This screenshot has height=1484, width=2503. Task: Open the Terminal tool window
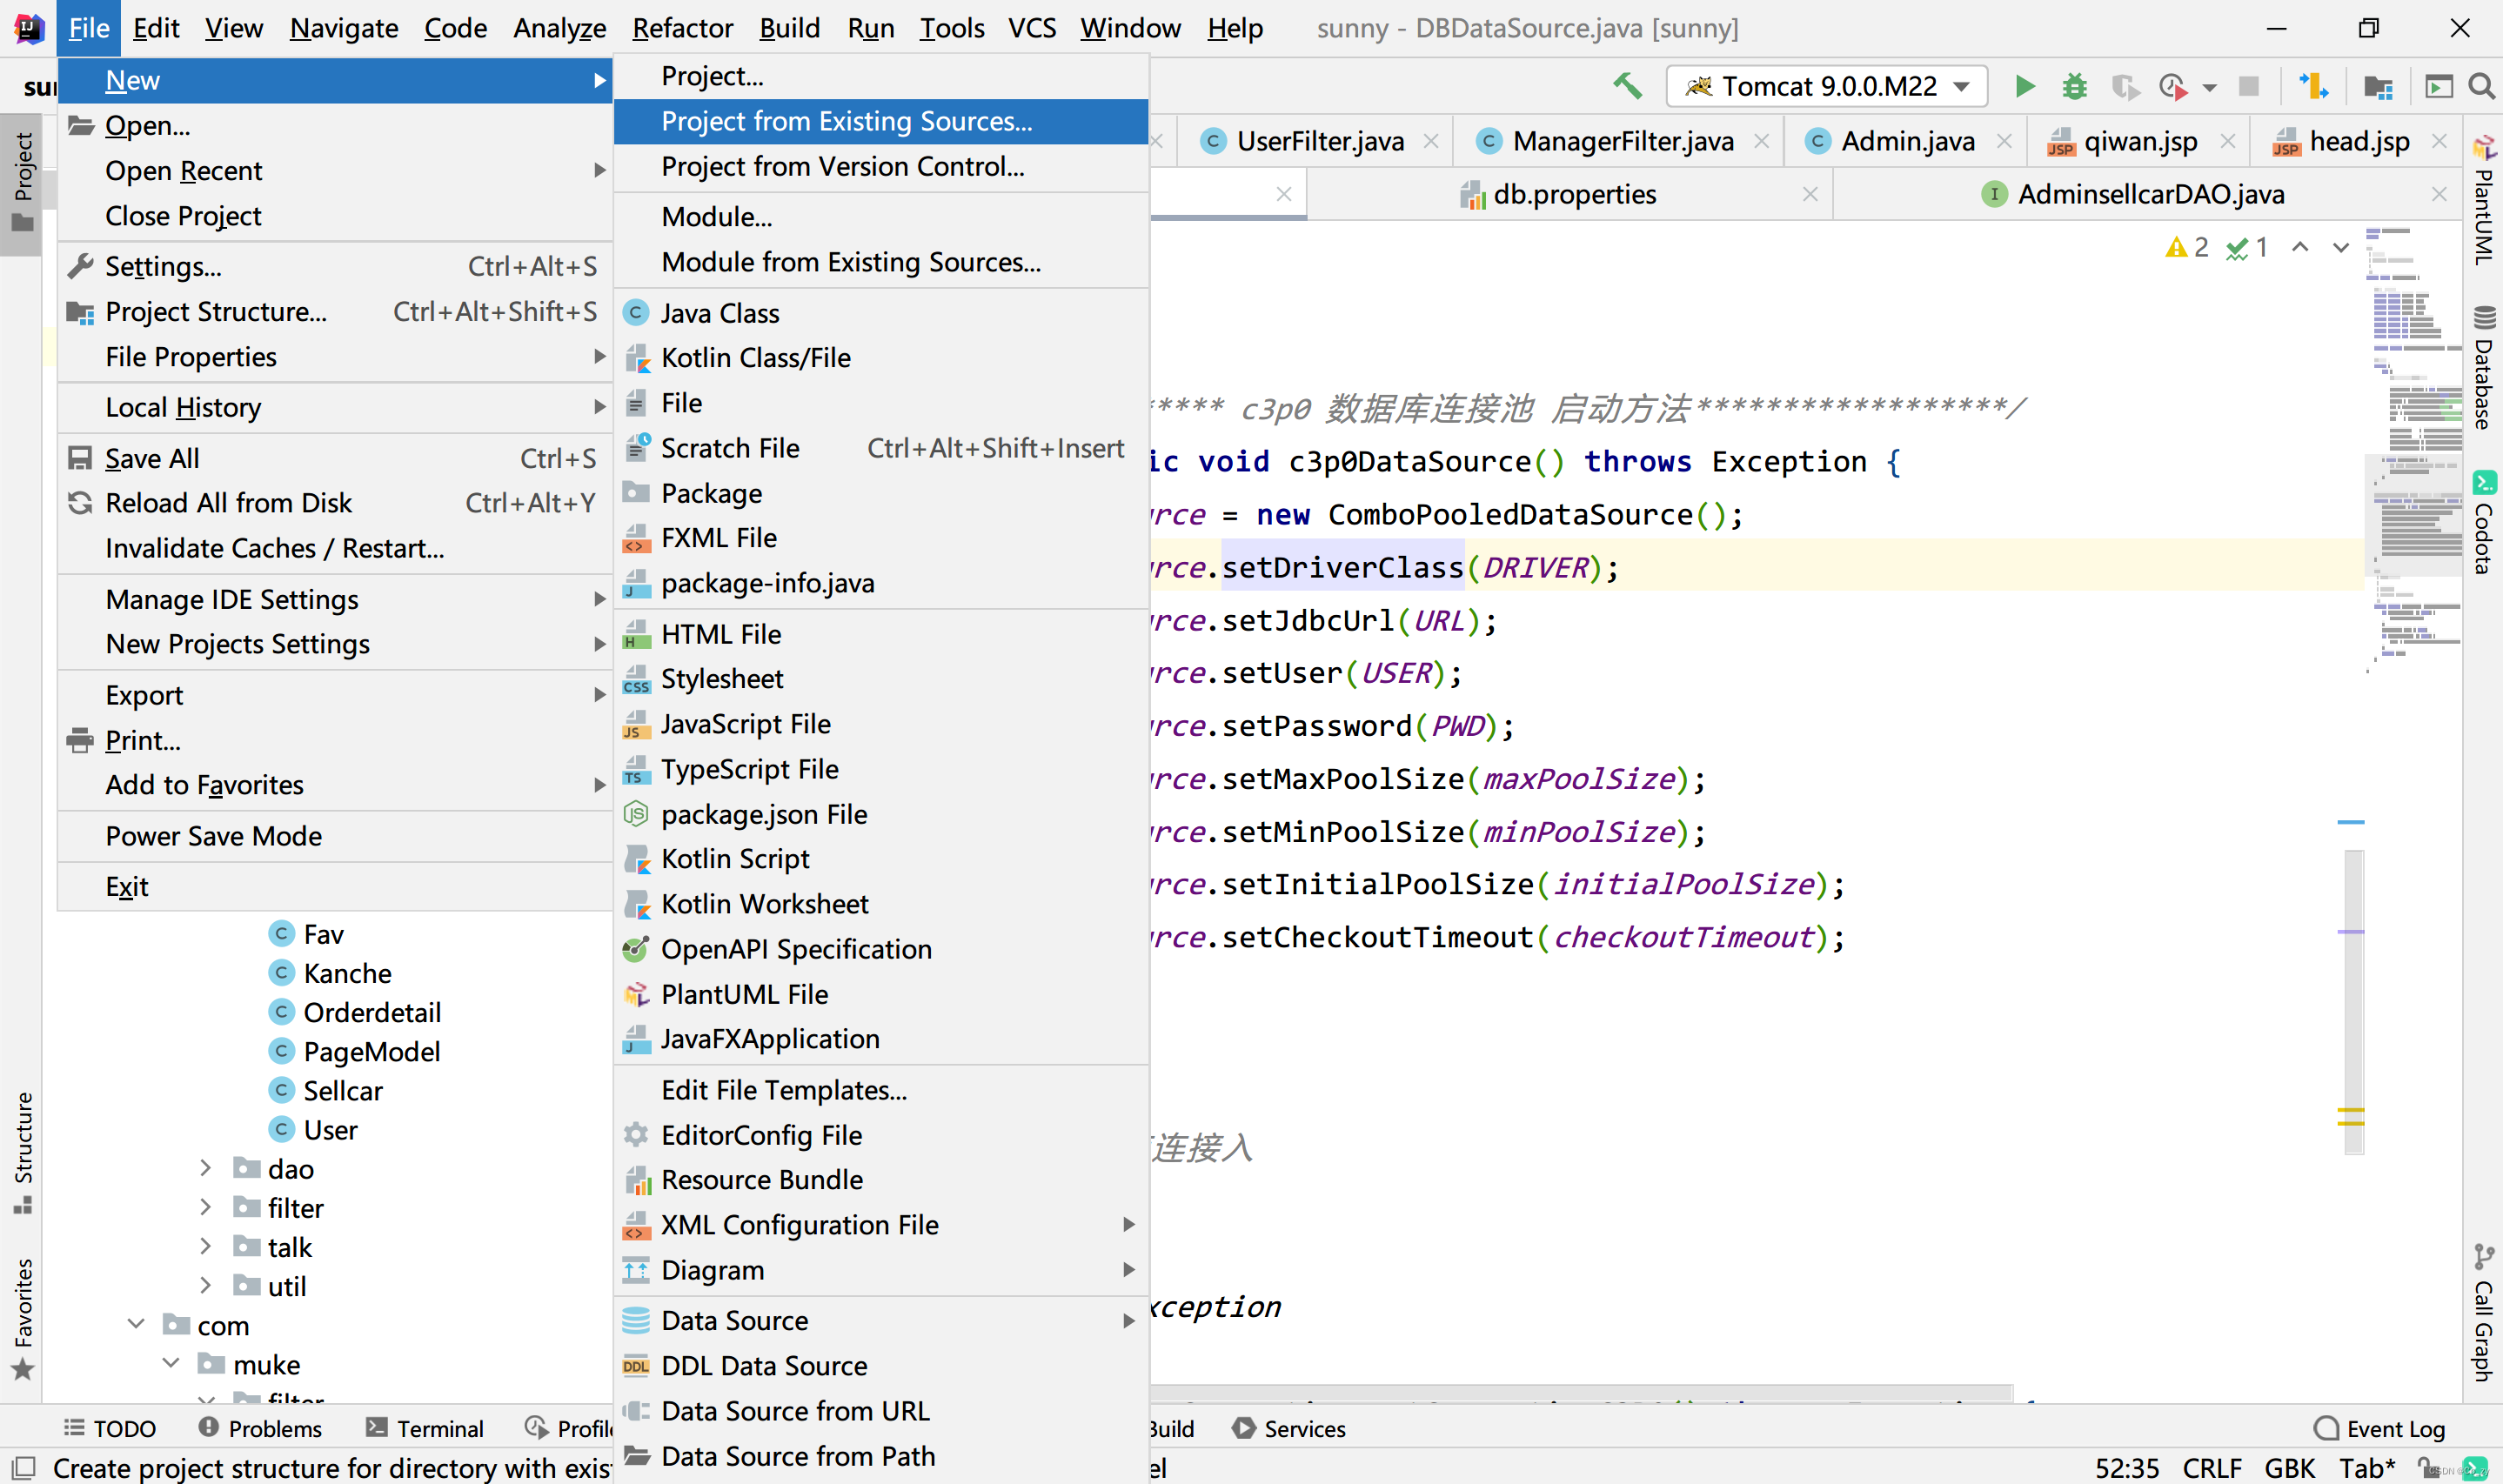[x=424, y=1428]
